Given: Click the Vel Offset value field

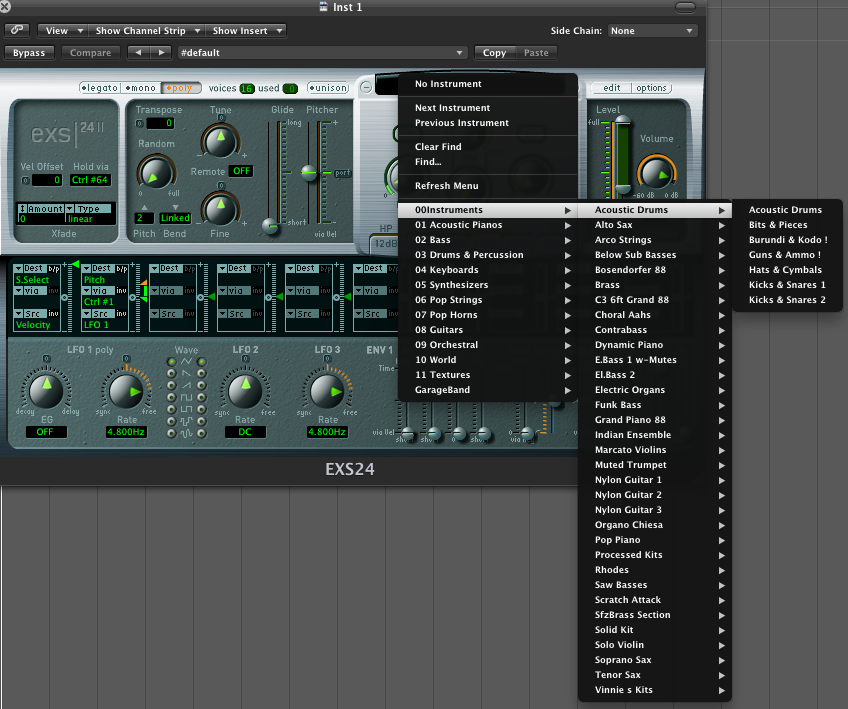Looking at the screenshot, I should pyautogui.click(x=47, y=180).
